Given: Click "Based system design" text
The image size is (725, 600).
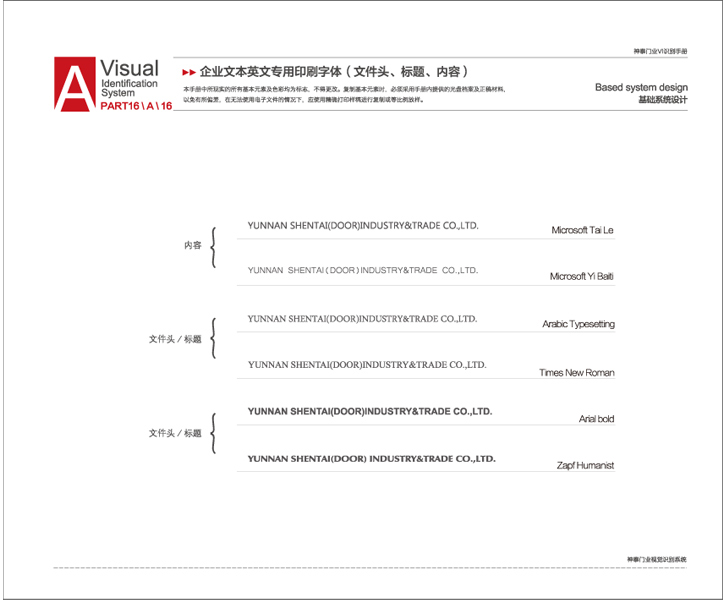Looking at the screenshot, I should [641, 87].
